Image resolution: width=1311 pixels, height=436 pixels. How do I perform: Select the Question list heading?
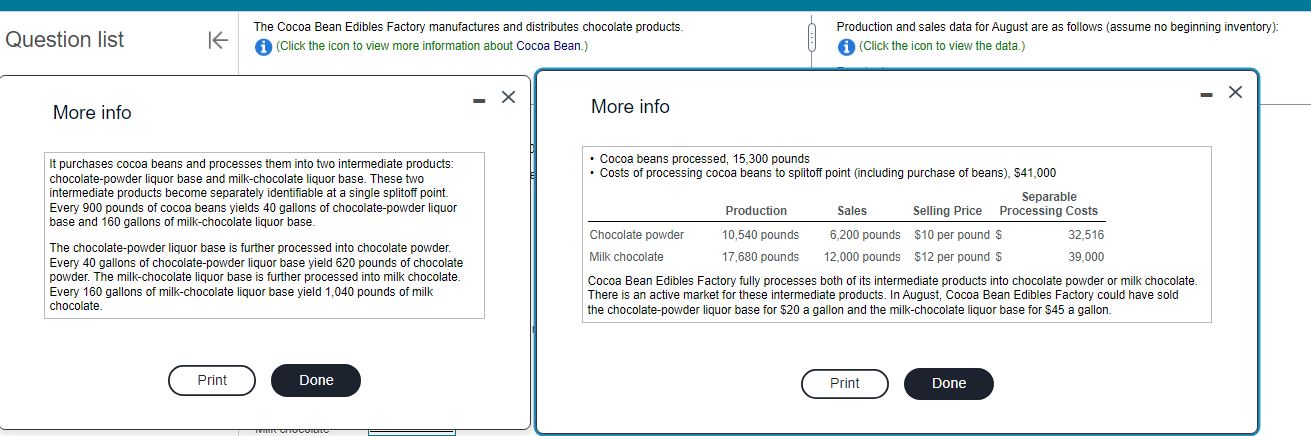[65, 40]
